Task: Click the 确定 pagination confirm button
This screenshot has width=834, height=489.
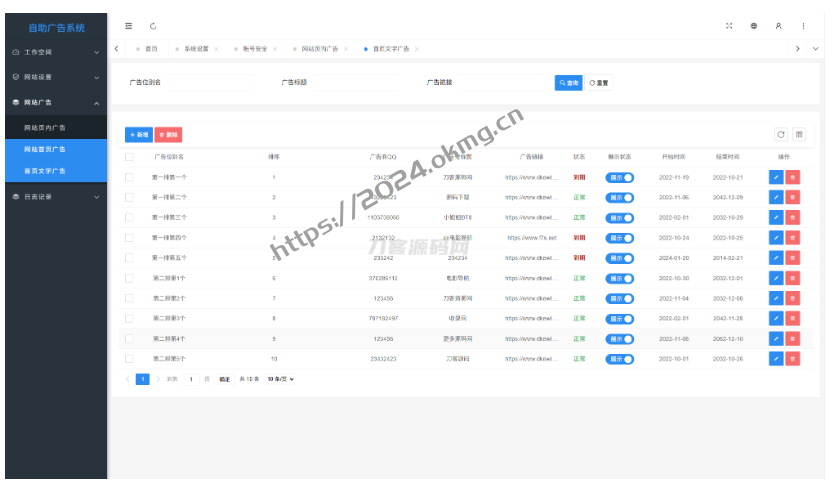Action: coord(225,379)
